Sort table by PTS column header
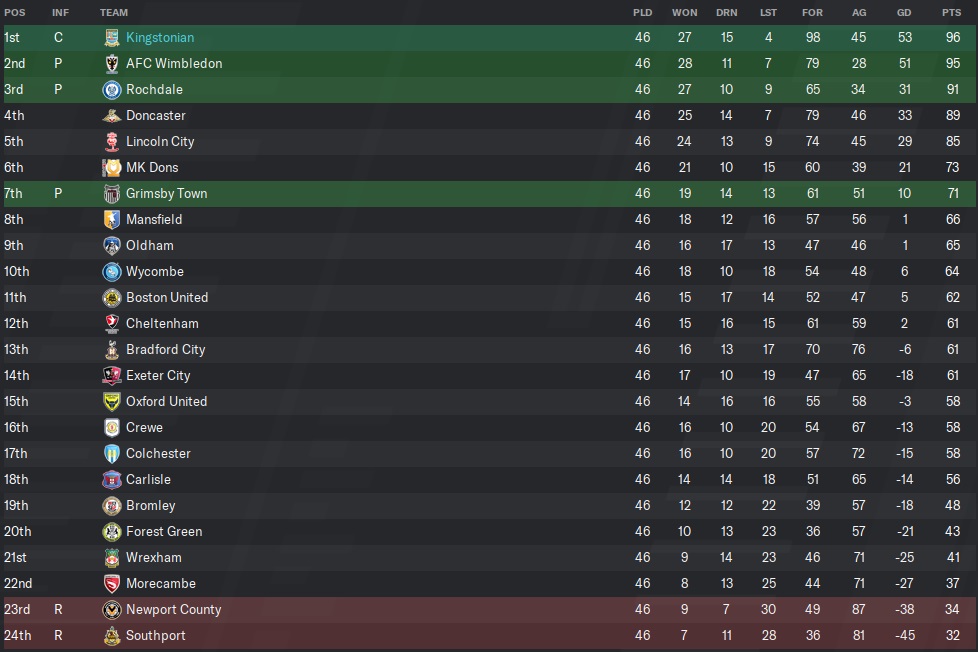This screenshot has width=978, height=652. point(951,12)
